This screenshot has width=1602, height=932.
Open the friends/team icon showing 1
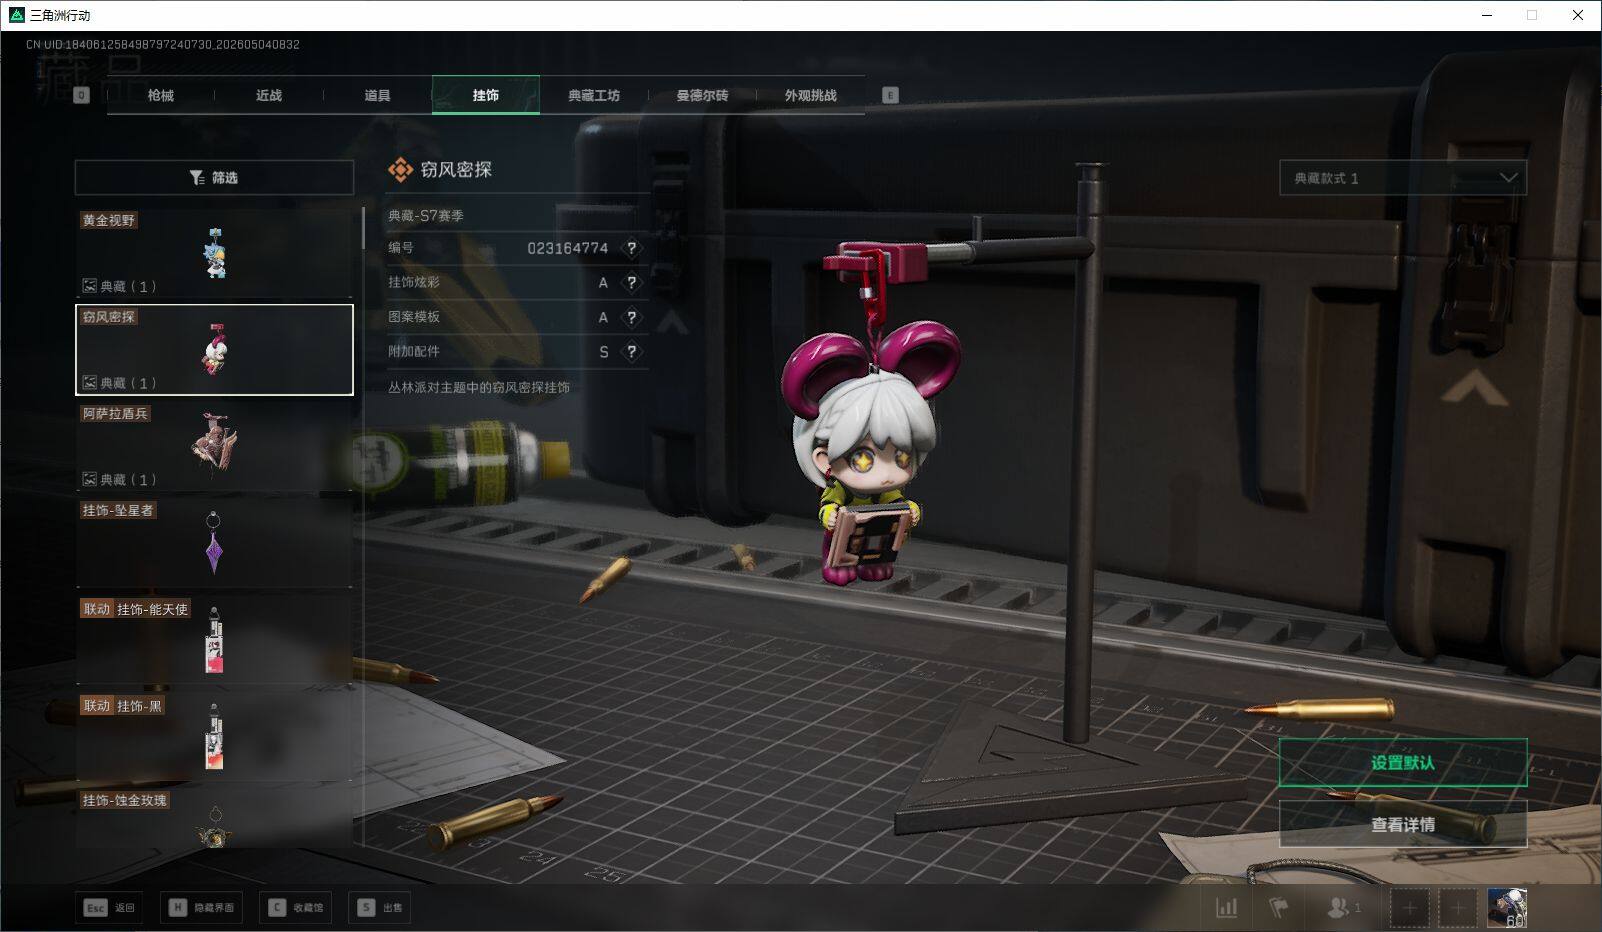1343,908
